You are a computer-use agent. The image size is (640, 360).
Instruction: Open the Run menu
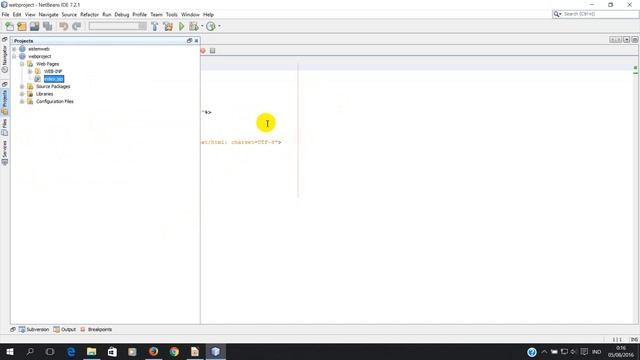[x=107, y=15]
